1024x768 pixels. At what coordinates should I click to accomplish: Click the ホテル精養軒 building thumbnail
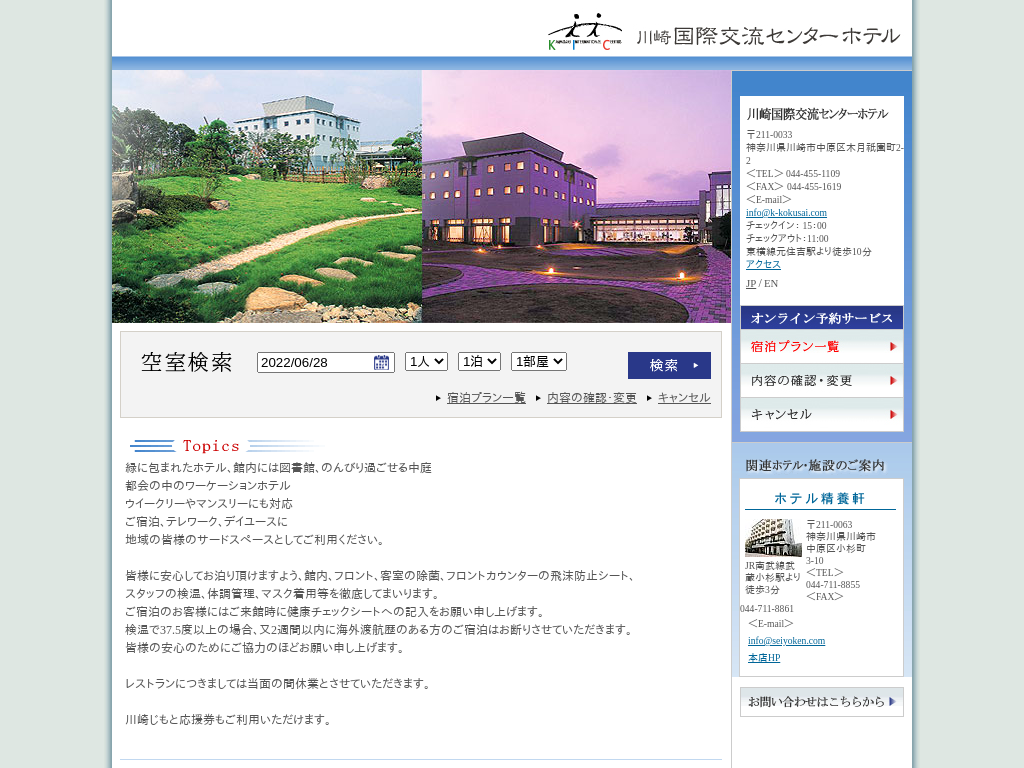tap(773, 538)
